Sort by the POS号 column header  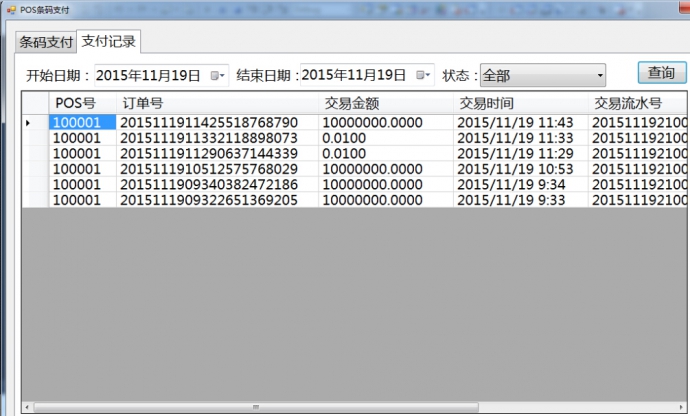(82, 103)
